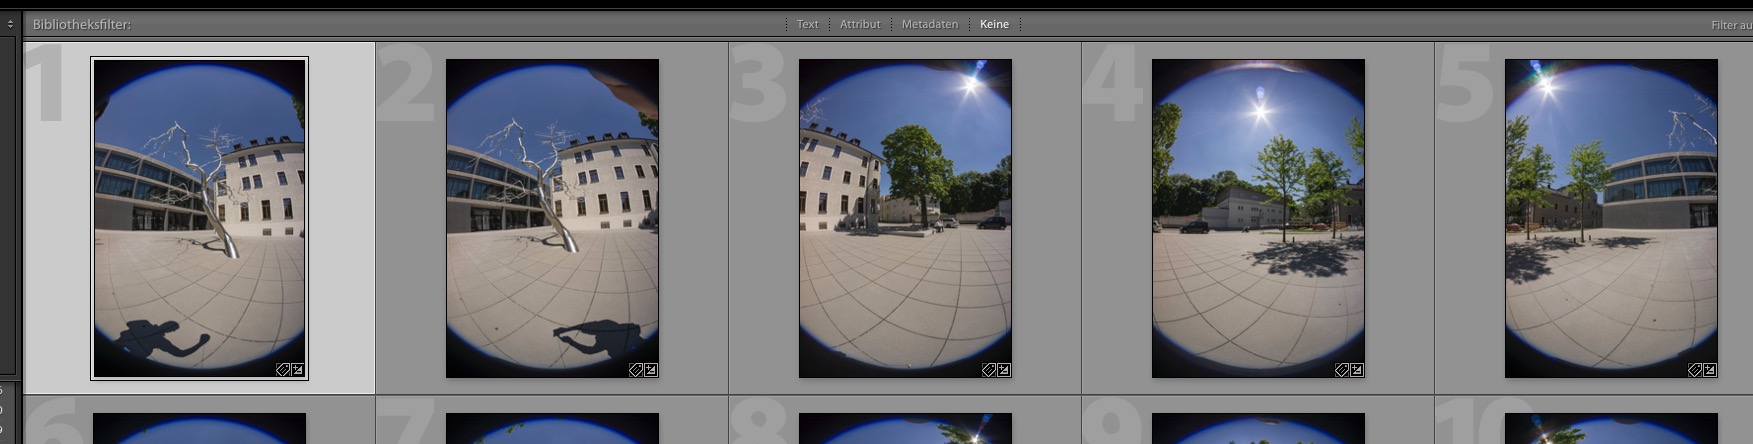1753x444 pixels.
Task: Open the Metadaten filter tab
Action: (929, 24)
